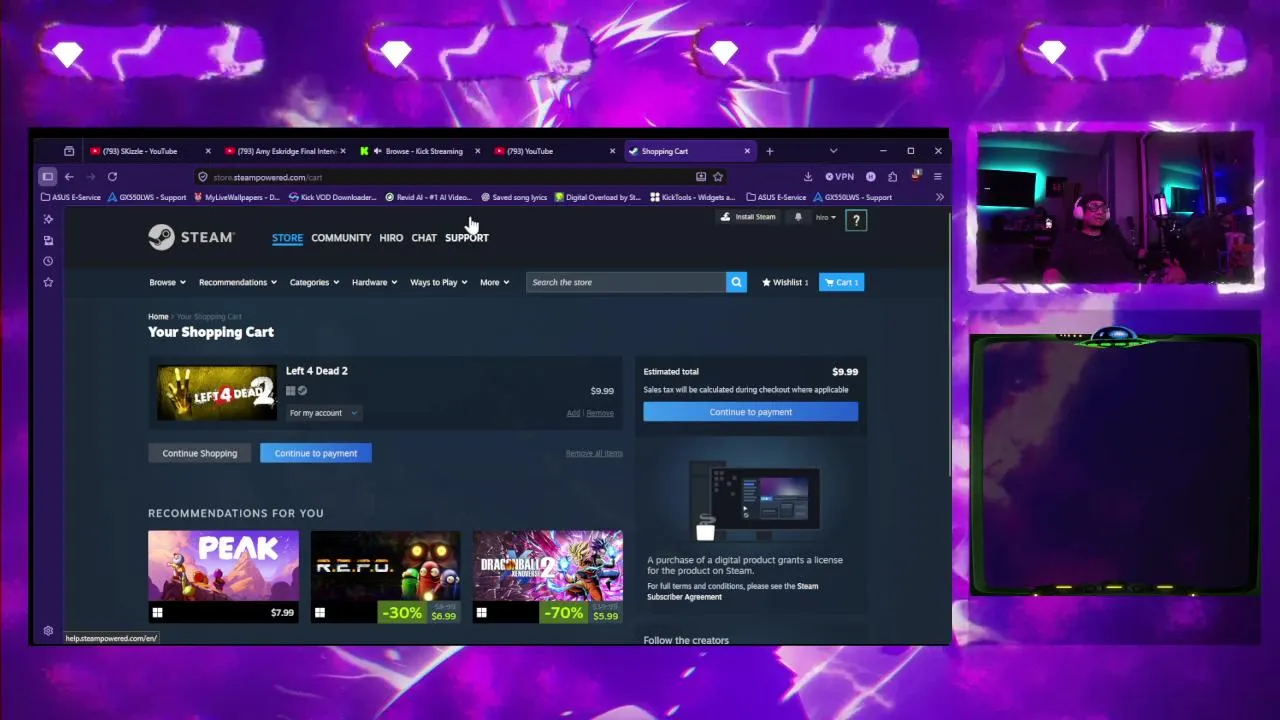Select the SUPPORT menu item
Image resolution: width=1280 pixels, height=720 pixels.
[467, 238]
